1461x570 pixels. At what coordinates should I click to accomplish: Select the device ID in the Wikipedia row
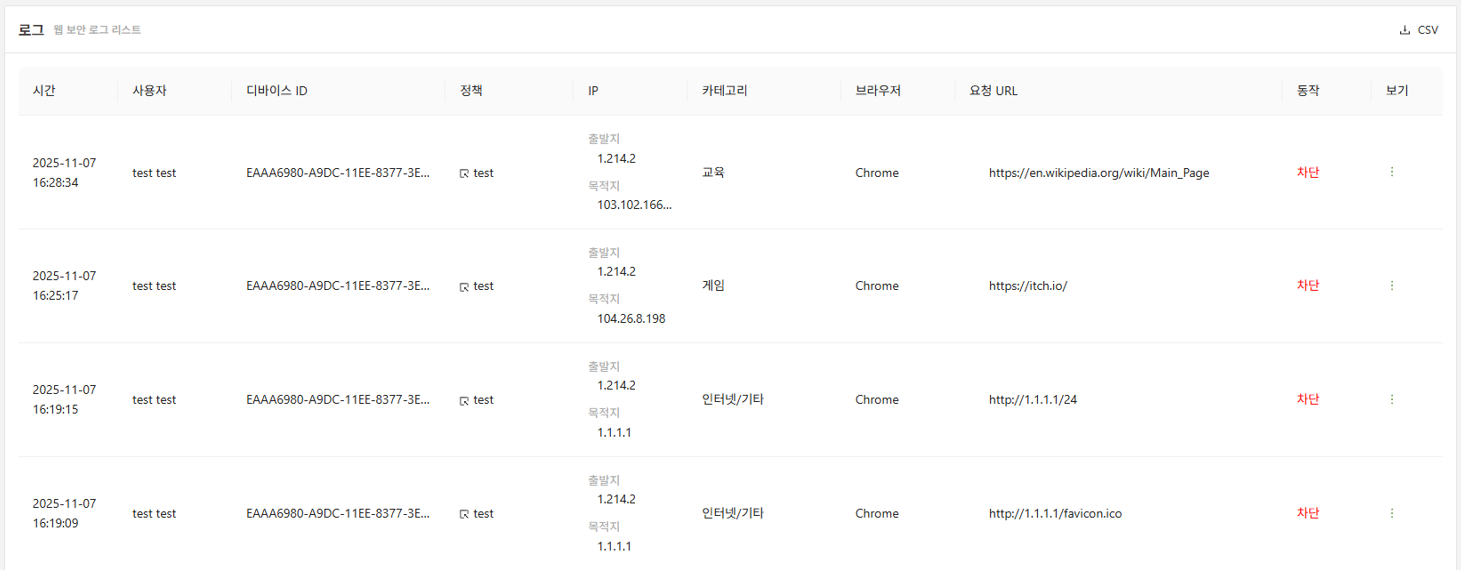(x=338, y=173)
